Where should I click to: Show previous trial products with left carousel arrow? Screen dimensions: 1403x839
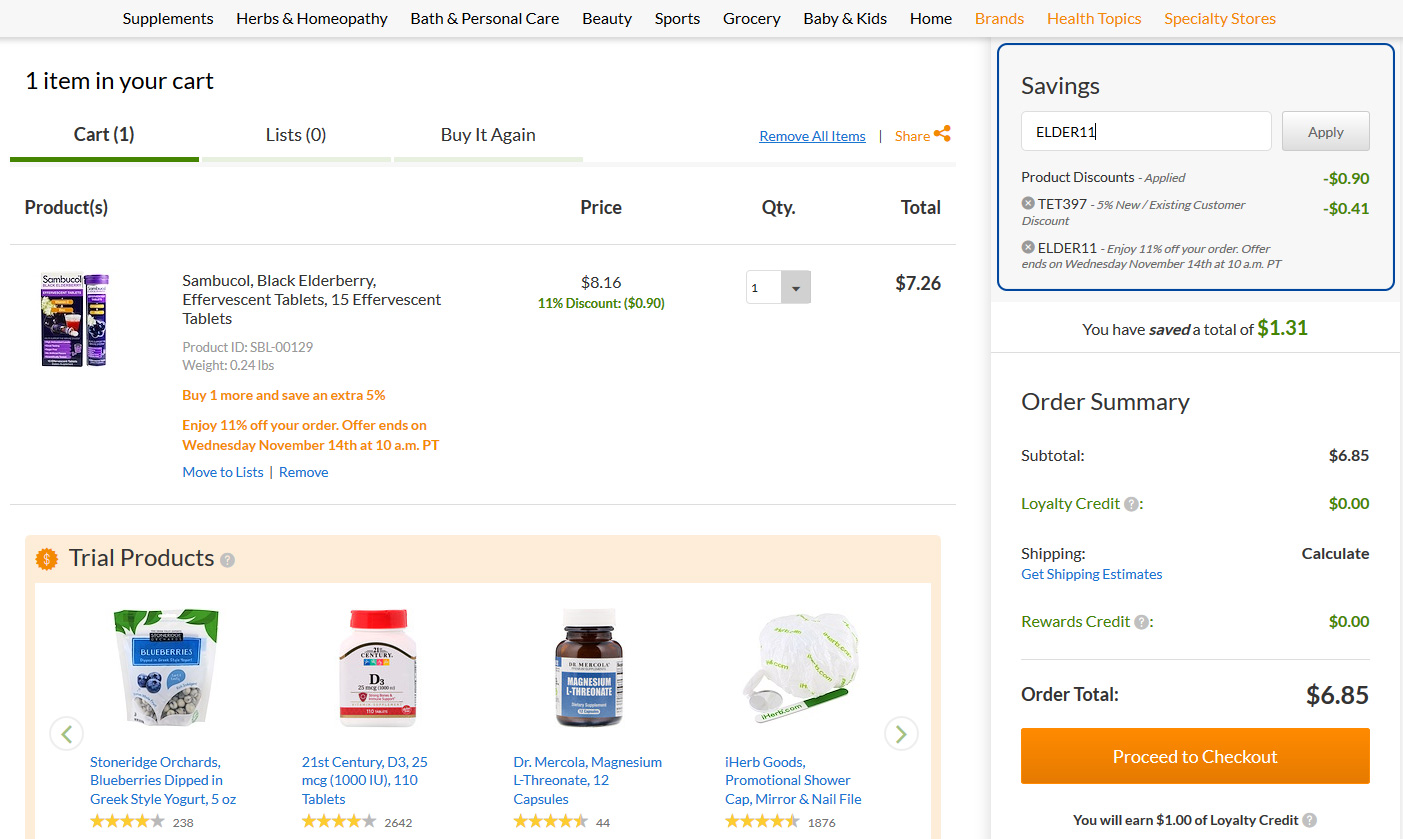[66, 734]
